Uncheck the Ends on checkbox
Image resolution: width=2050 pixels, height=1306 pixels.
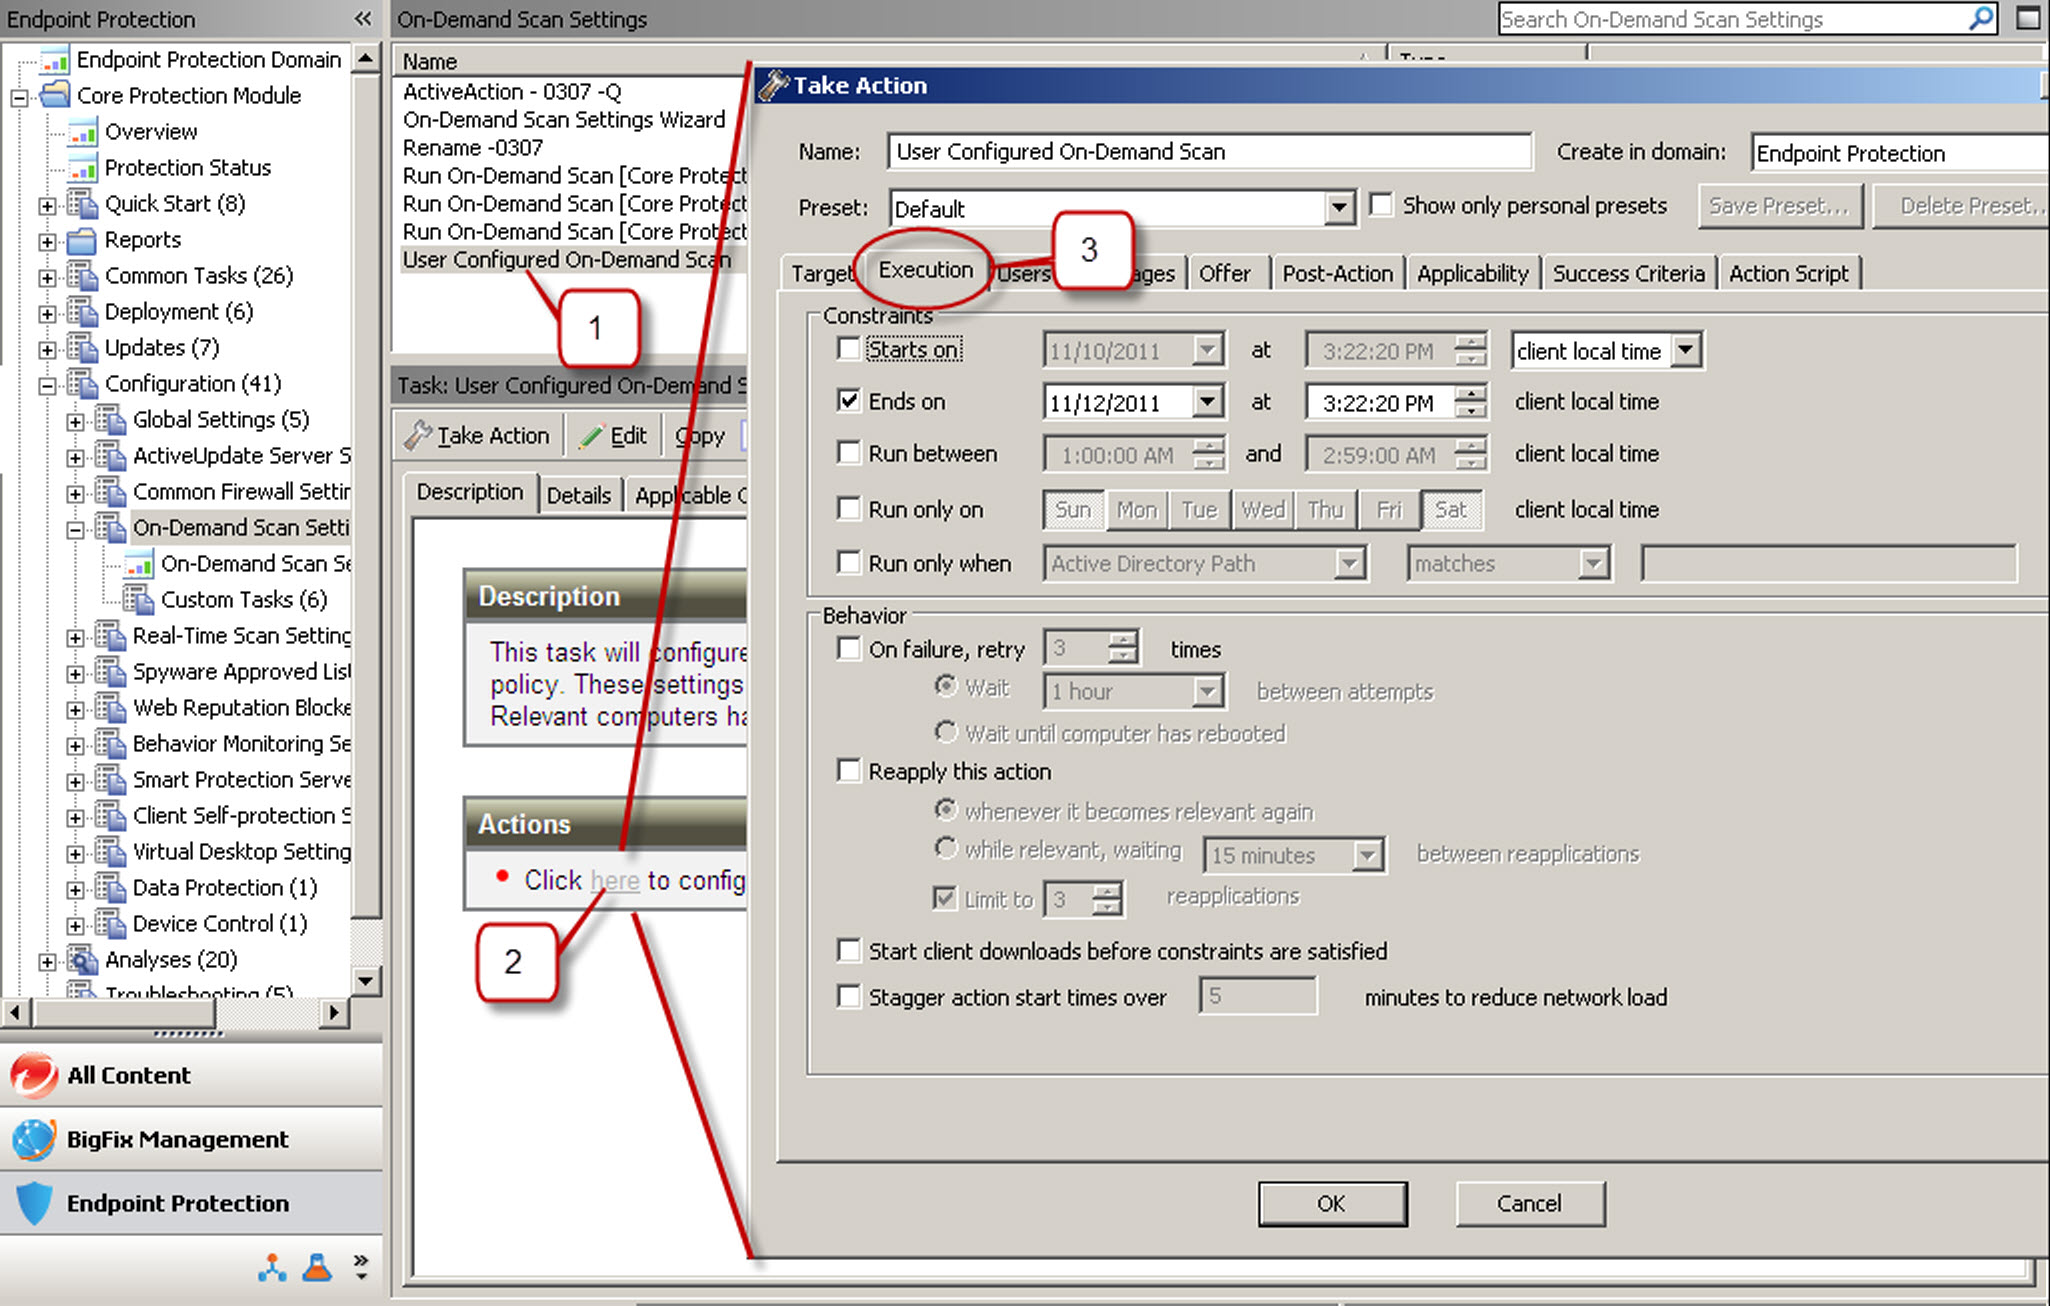(x=849, y=400)
